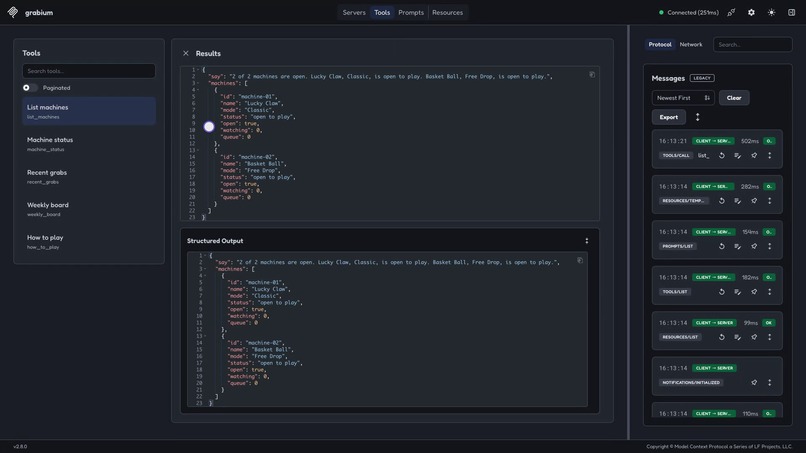The image size is (806, 453).
Task: Click the Connected (251ms) status
Action: tap(689, 12)
